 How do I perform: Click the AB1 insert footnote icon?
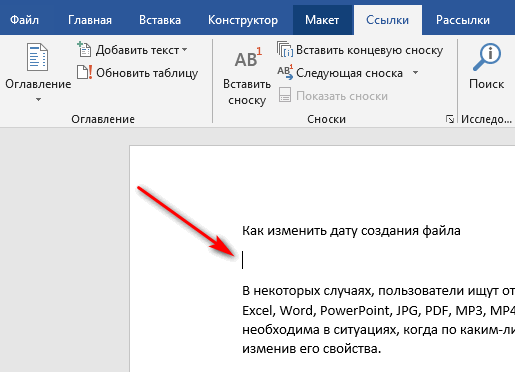click(x=248, y=58)
